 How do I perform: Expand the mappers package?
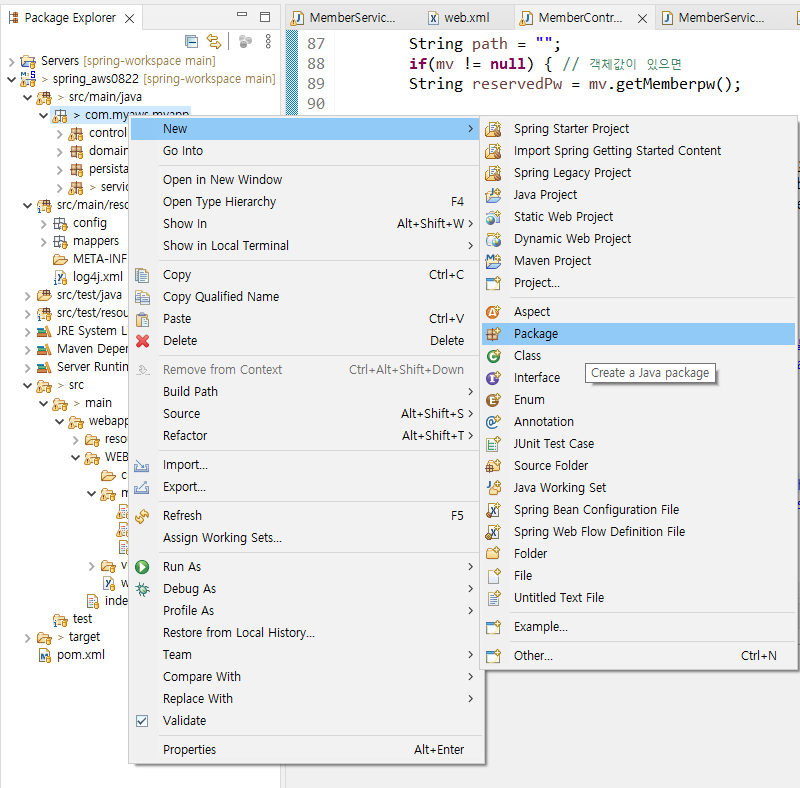[x=44, y=241]
